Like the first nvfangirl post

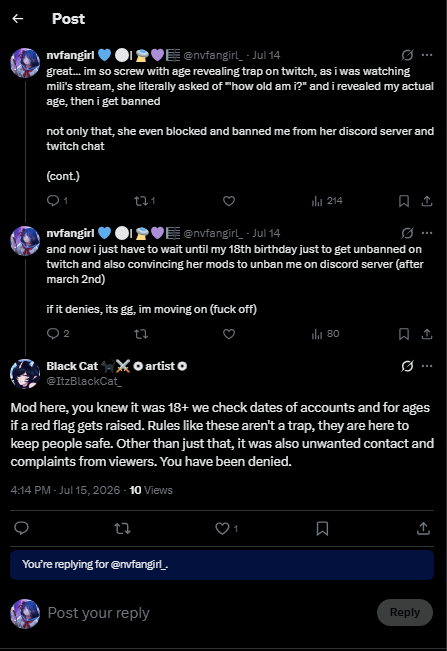(x=229, y=201)
